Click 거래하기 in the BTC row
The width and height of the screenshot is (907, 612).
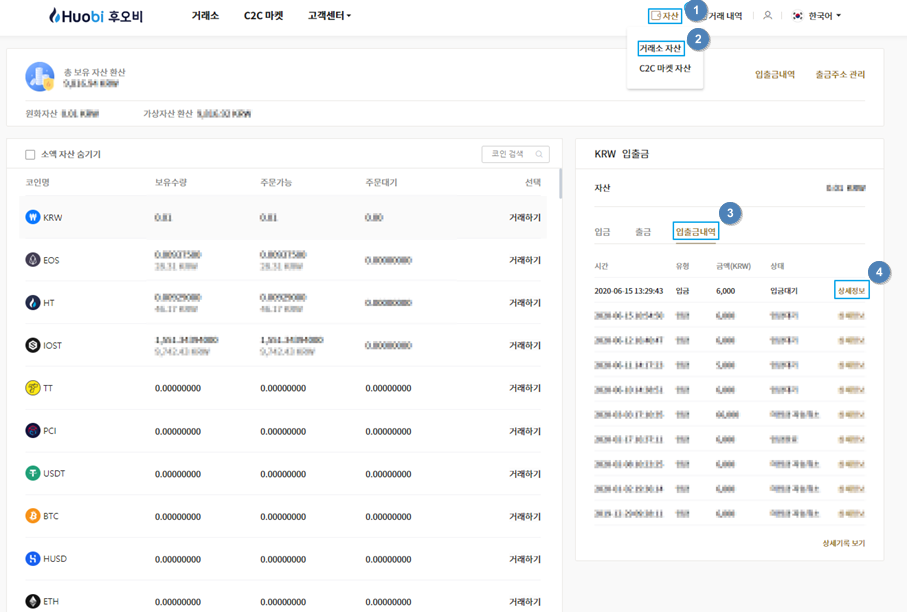(x=525, y=517)
